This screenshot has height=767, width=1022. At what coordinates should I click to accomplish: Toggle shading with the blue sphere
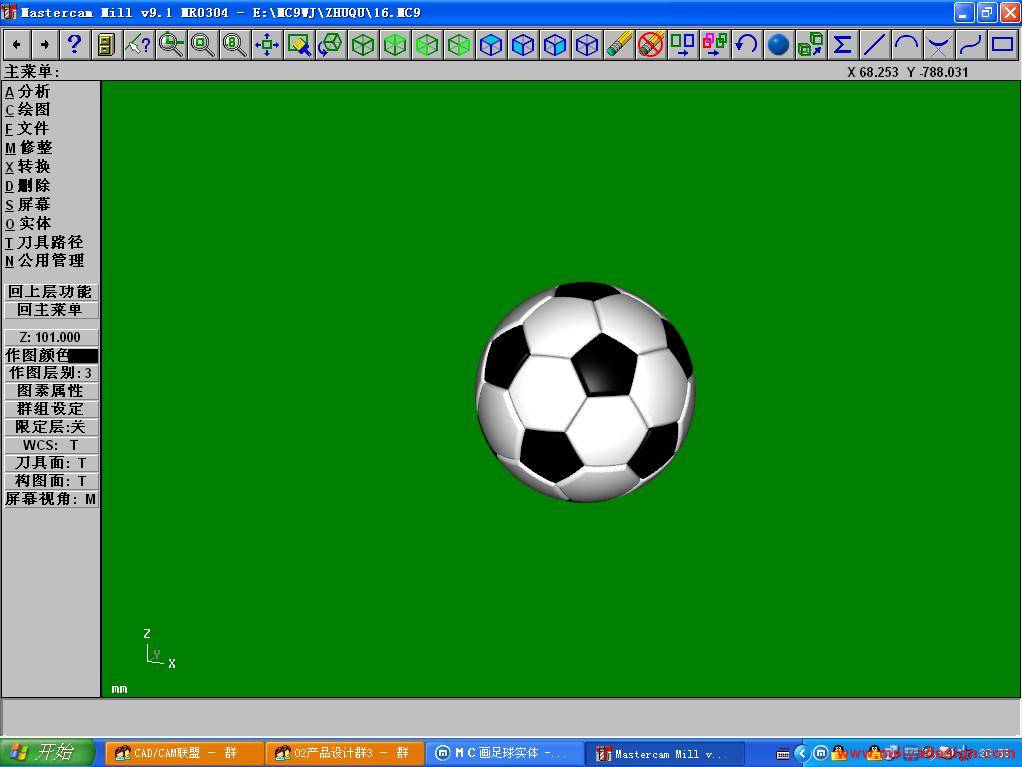[779, 44]
